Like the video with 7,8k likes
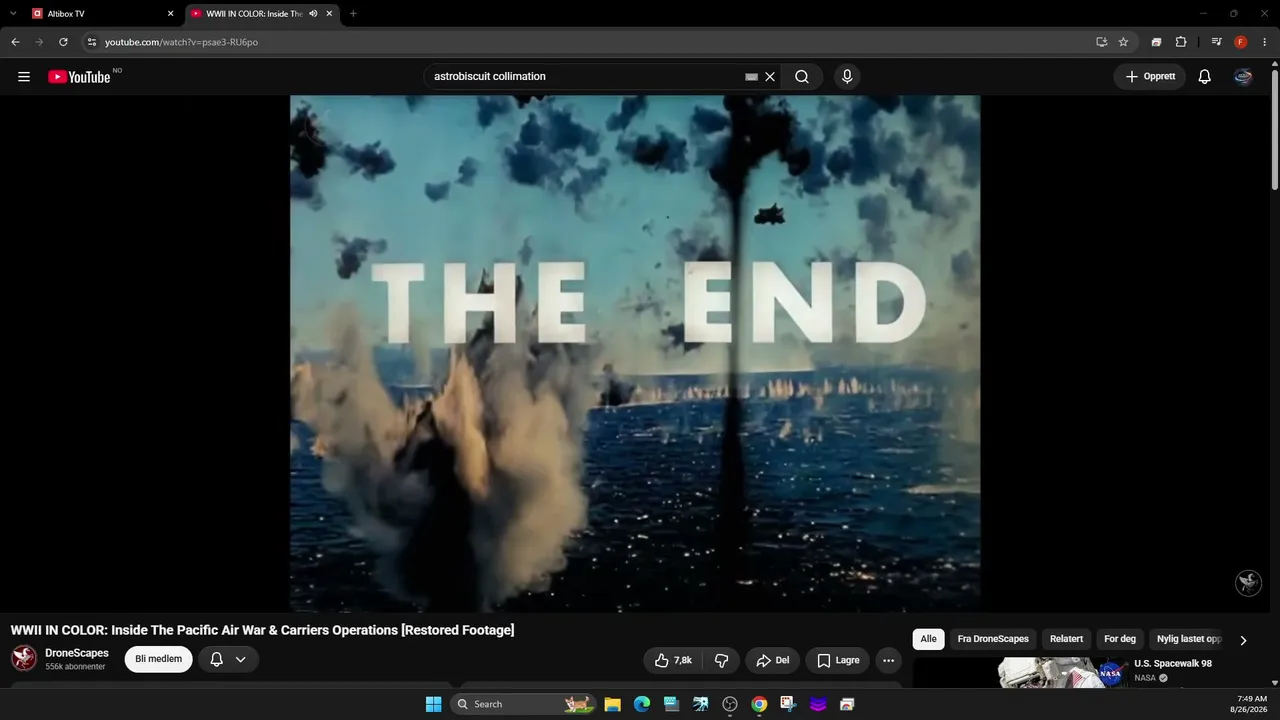Image resolution: width=1280 pixels, height=720 pixels. pyautogui.click(x=673, y=660)
